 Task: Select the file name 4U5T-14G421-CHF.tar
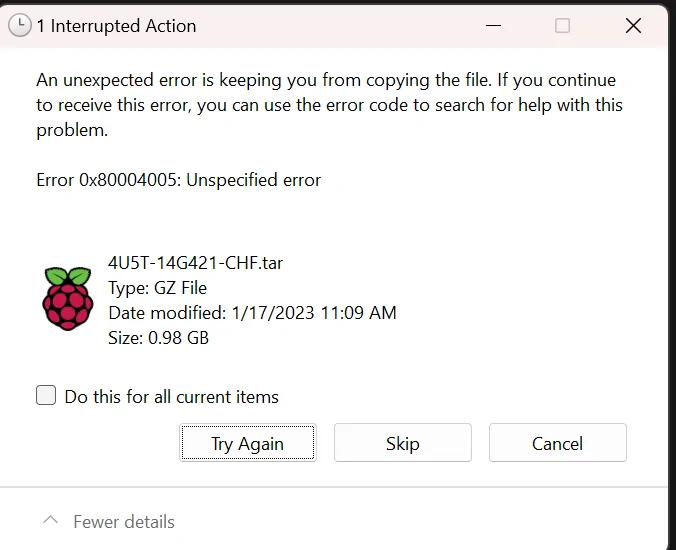click(194, 264)
